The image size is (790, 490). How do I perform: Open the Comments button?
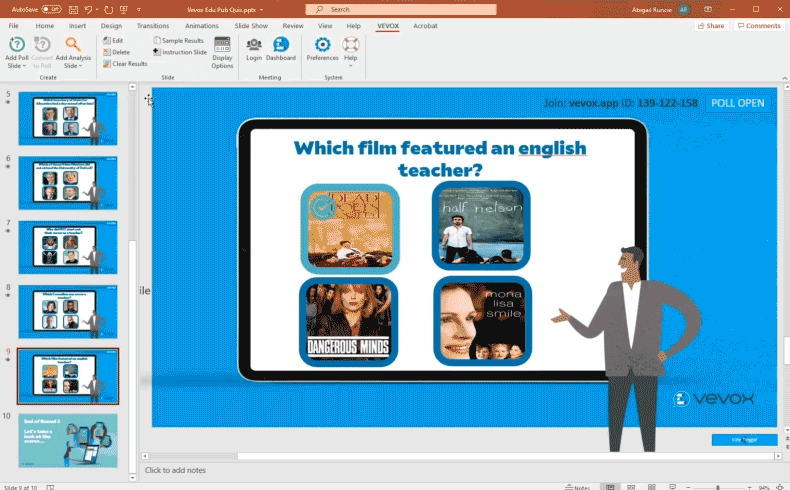pos(759,26)
